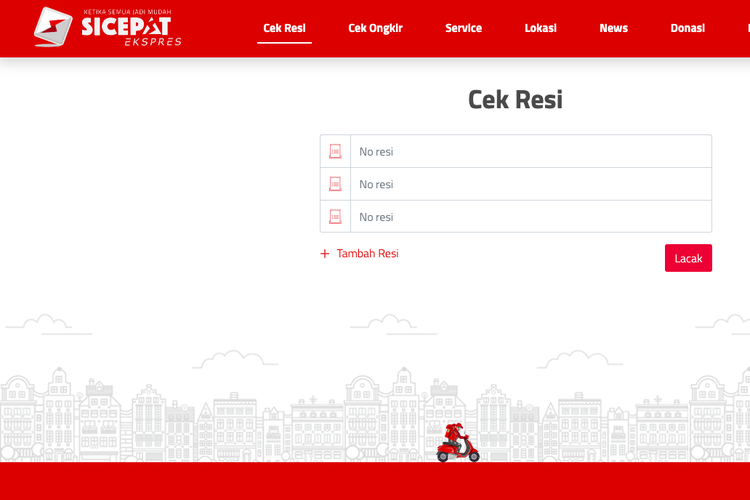The image size is (750, 500).
Task: Click the Tambah Resi link text
Action: coord(367,254)
